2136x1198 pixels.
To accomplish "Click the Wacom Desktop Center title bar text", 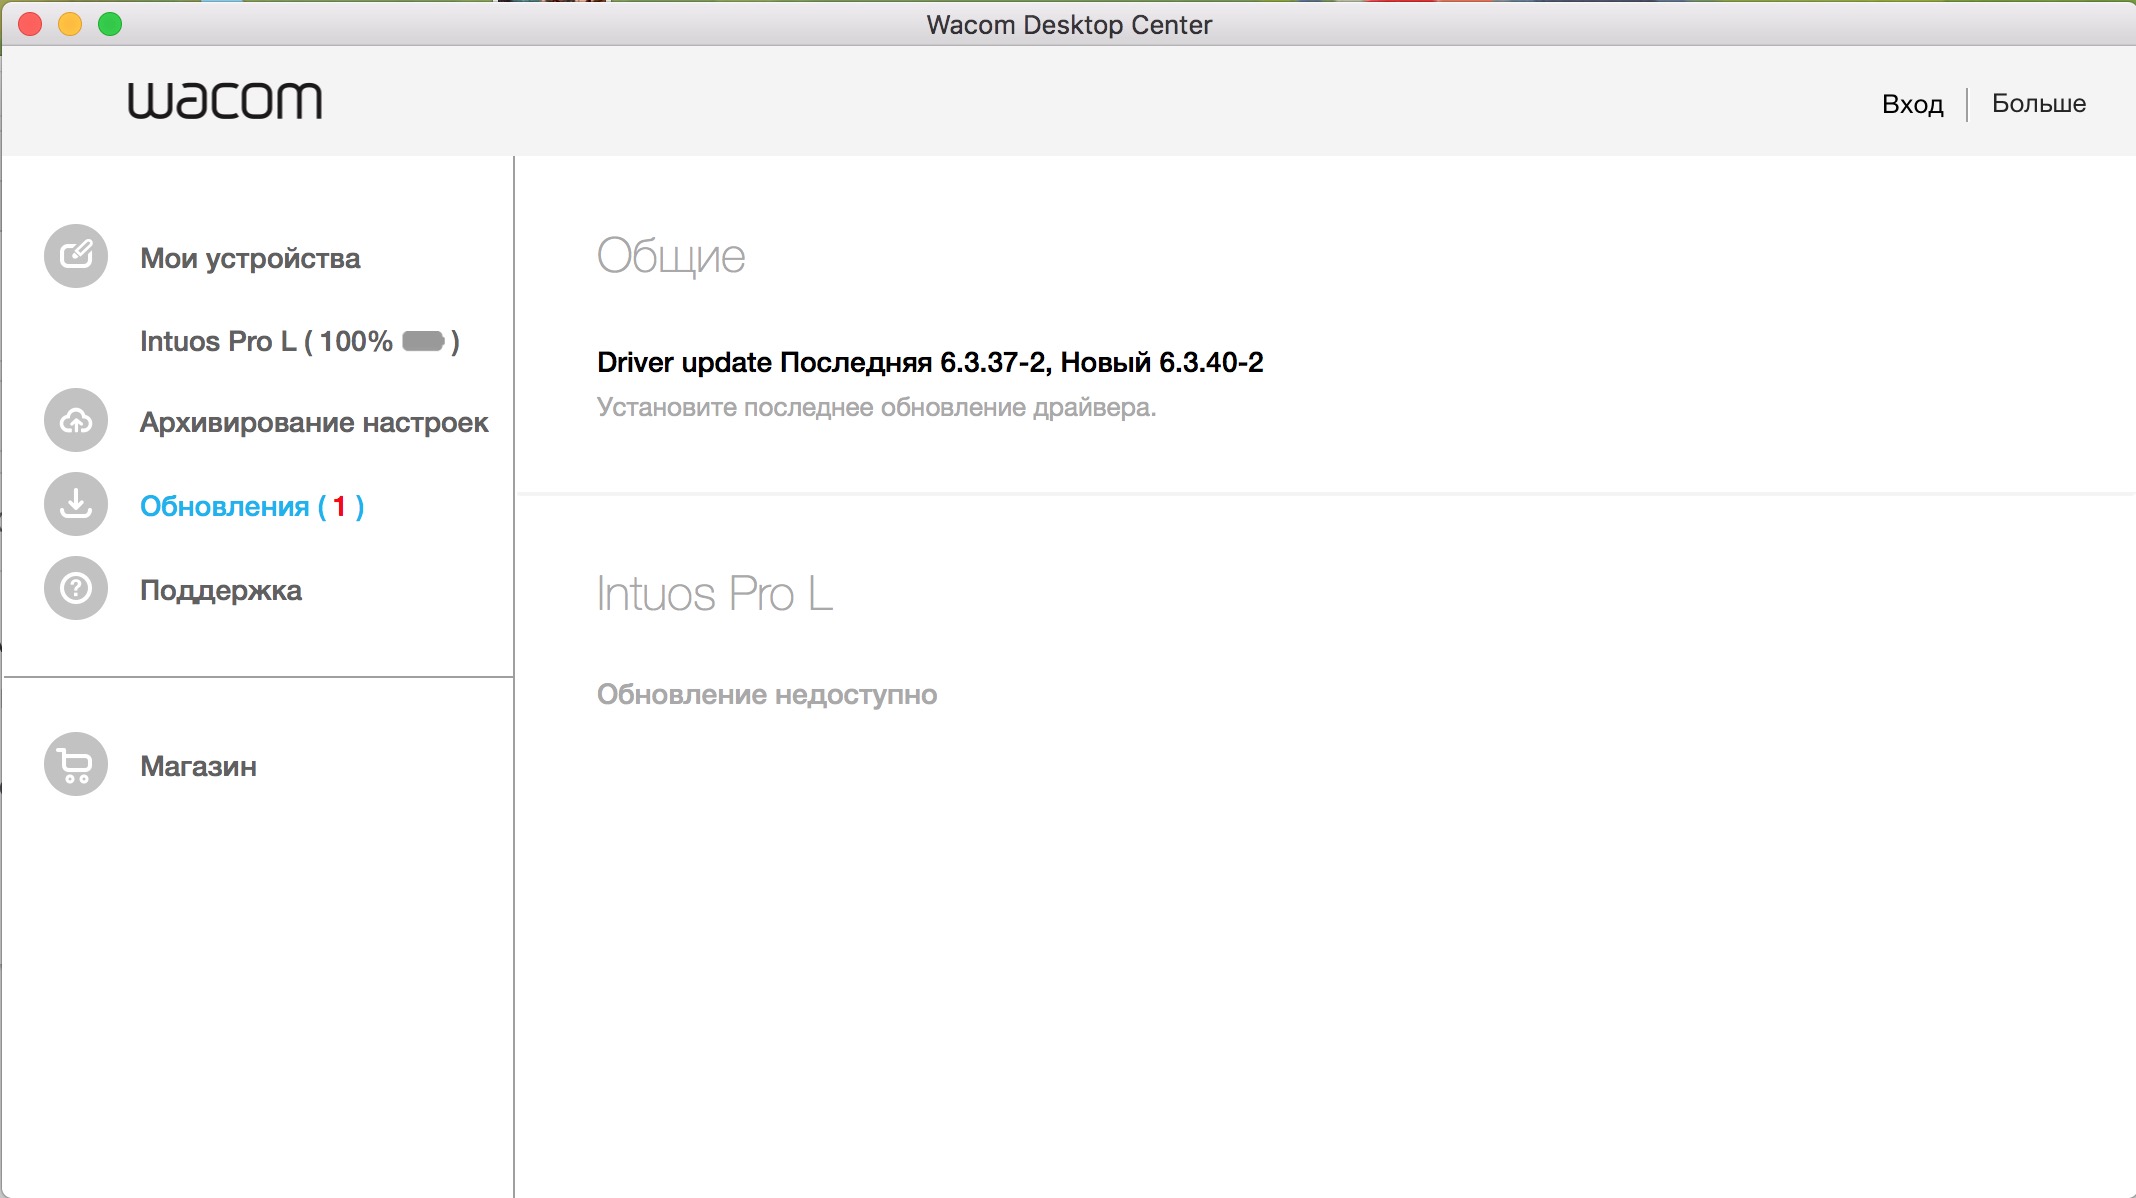I will 1069,25.
